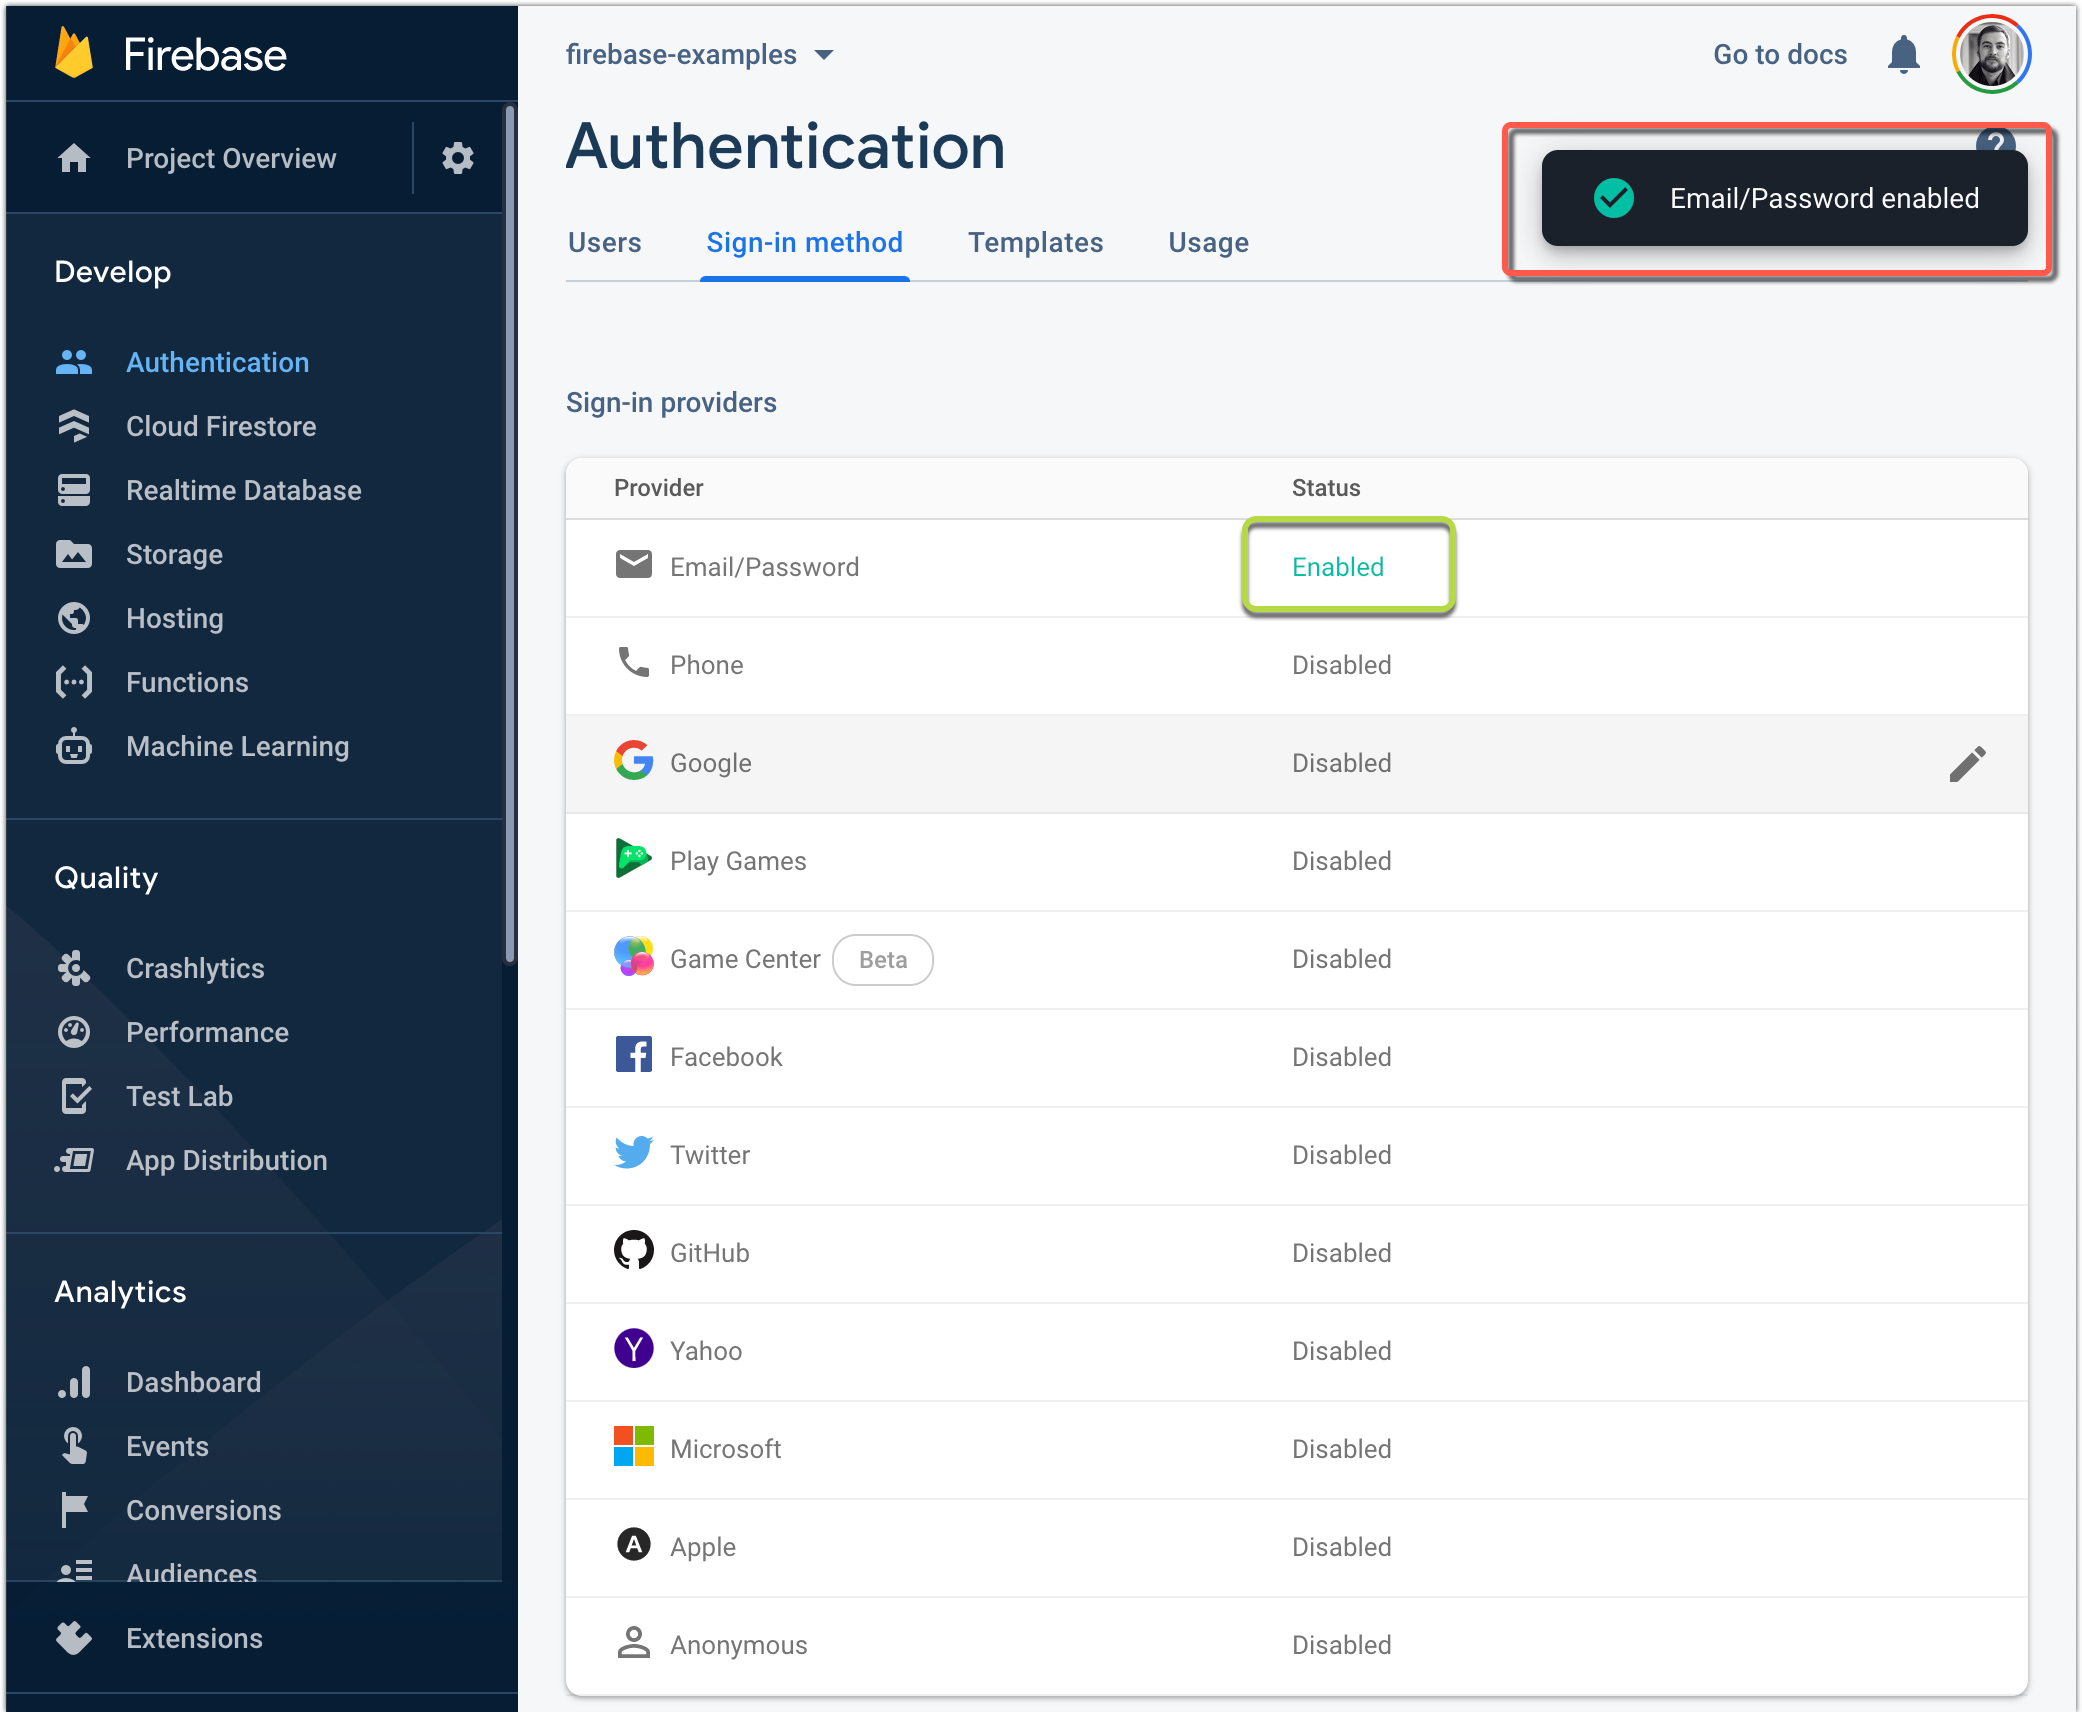The width and height of the screenshot is (2082, 1712).
Task: Open Realtime Database section
Action: pyautogui.click(x=244, y=490)
